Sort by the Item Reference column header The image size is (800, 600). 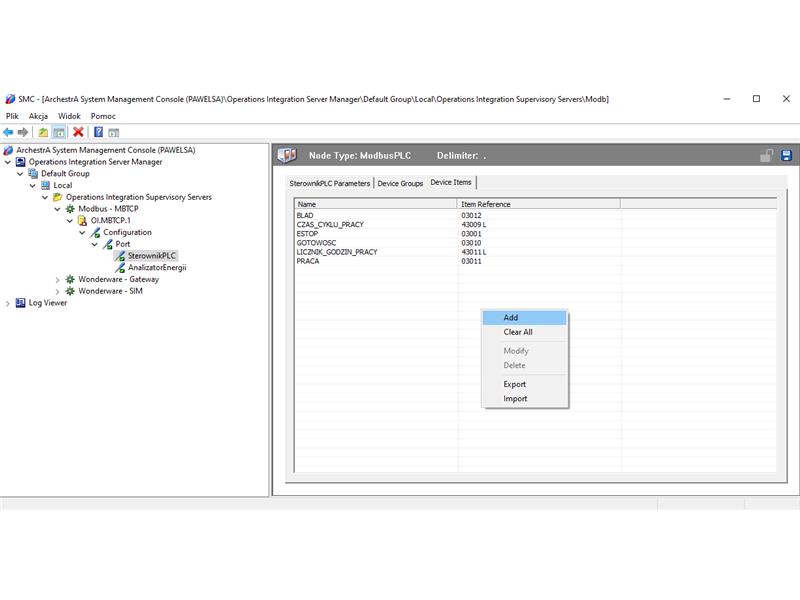pos(539,204)
